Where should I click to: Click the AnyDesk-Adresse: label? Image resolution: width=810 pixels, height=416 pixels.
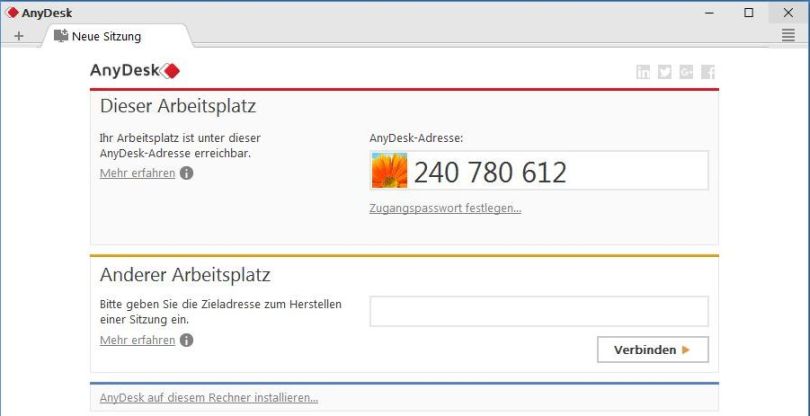(416, 138)
